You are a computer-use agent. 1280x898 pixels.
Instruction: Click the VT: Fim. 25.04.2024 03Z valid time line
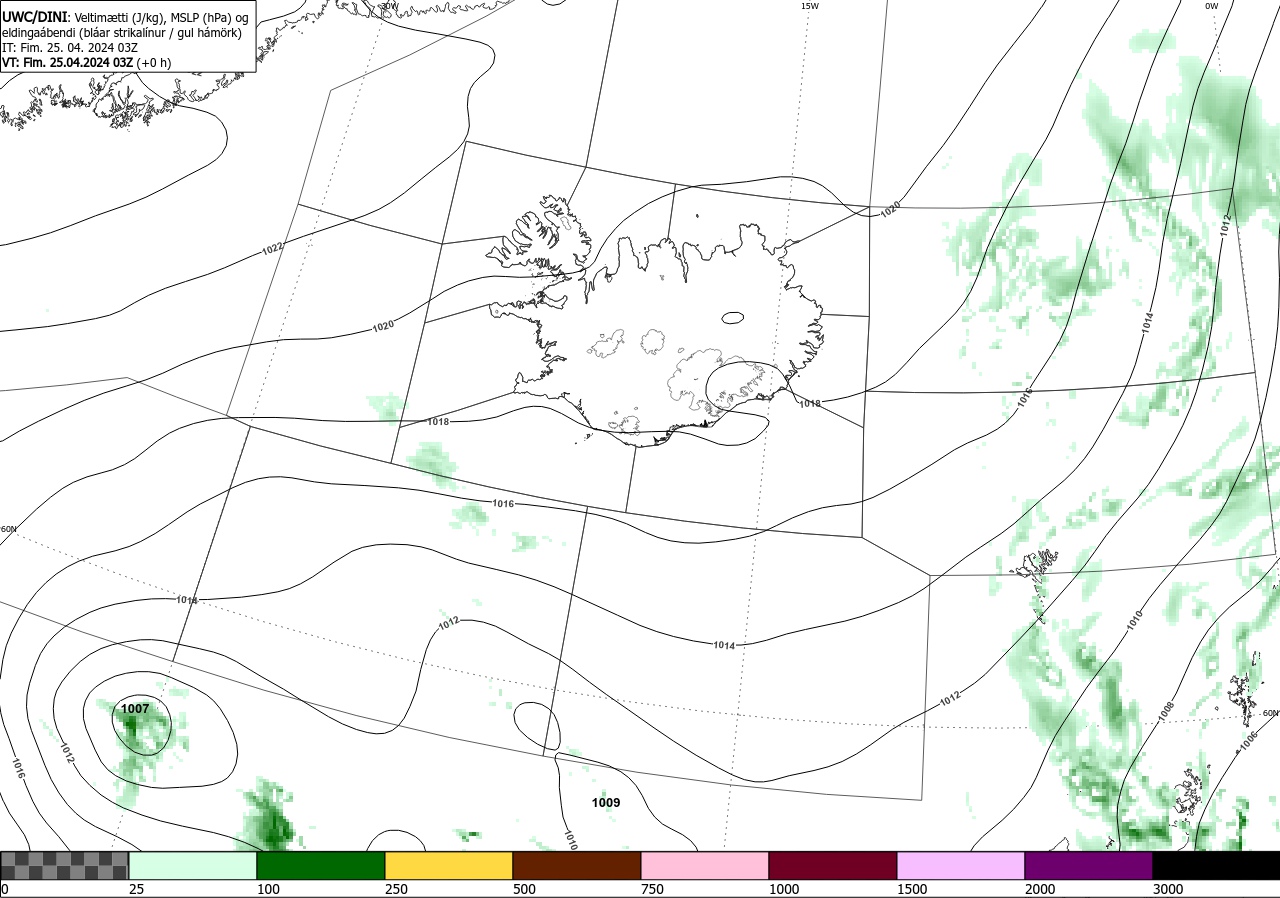click(87, 62)
